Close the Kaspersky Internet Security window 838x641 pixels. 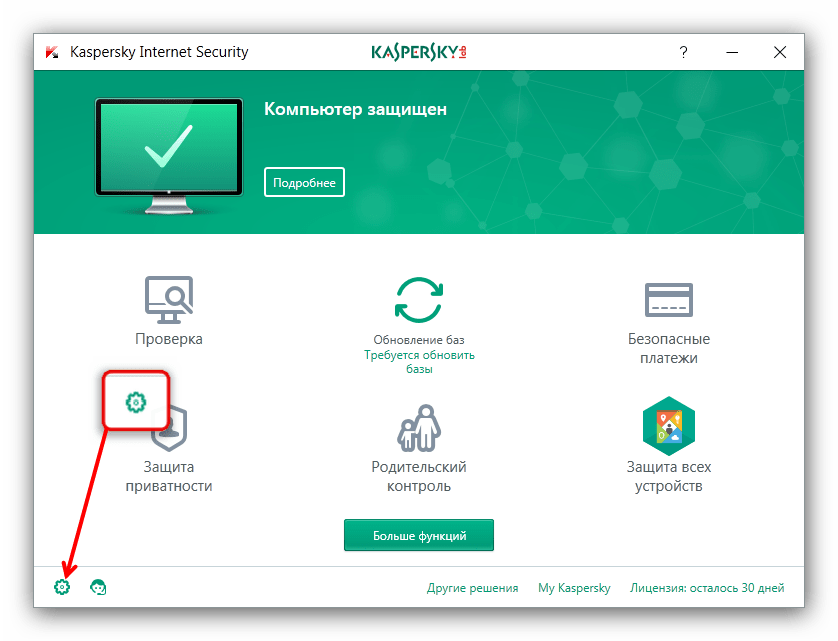coord(780,52)
